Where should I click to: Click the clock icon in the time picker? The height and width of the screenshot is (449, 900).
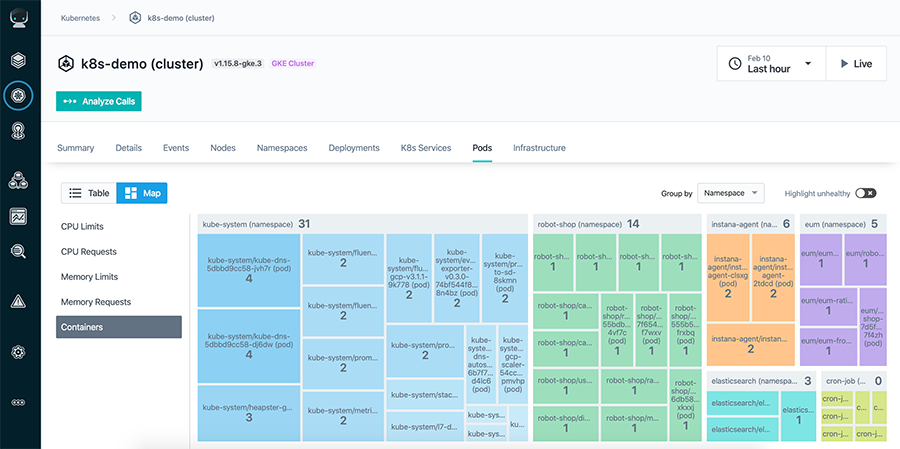735,64
